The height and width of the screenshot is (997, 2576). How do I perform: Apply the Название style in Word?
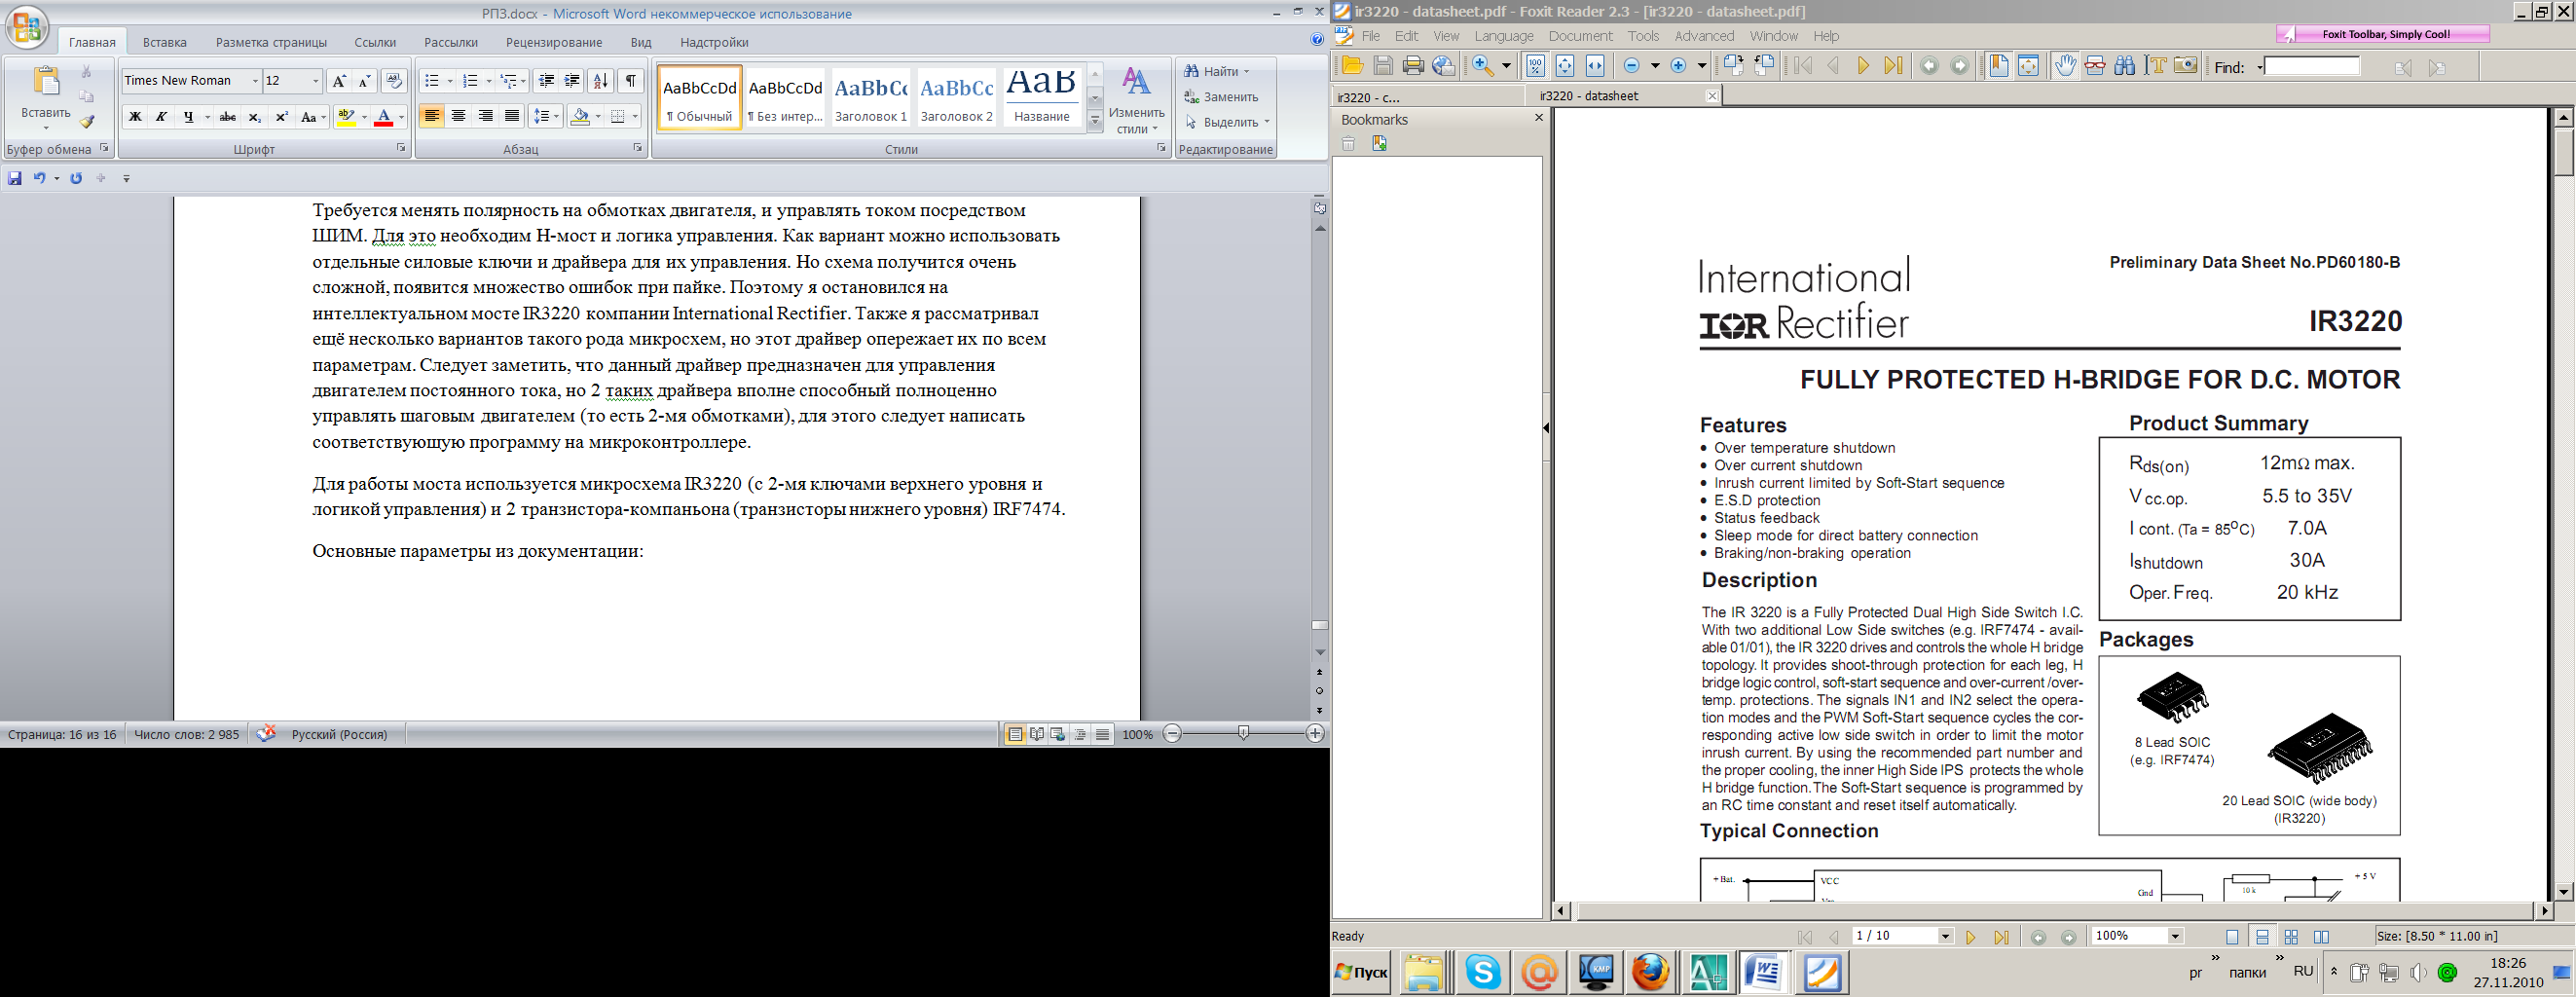(x=1041, y=97)
